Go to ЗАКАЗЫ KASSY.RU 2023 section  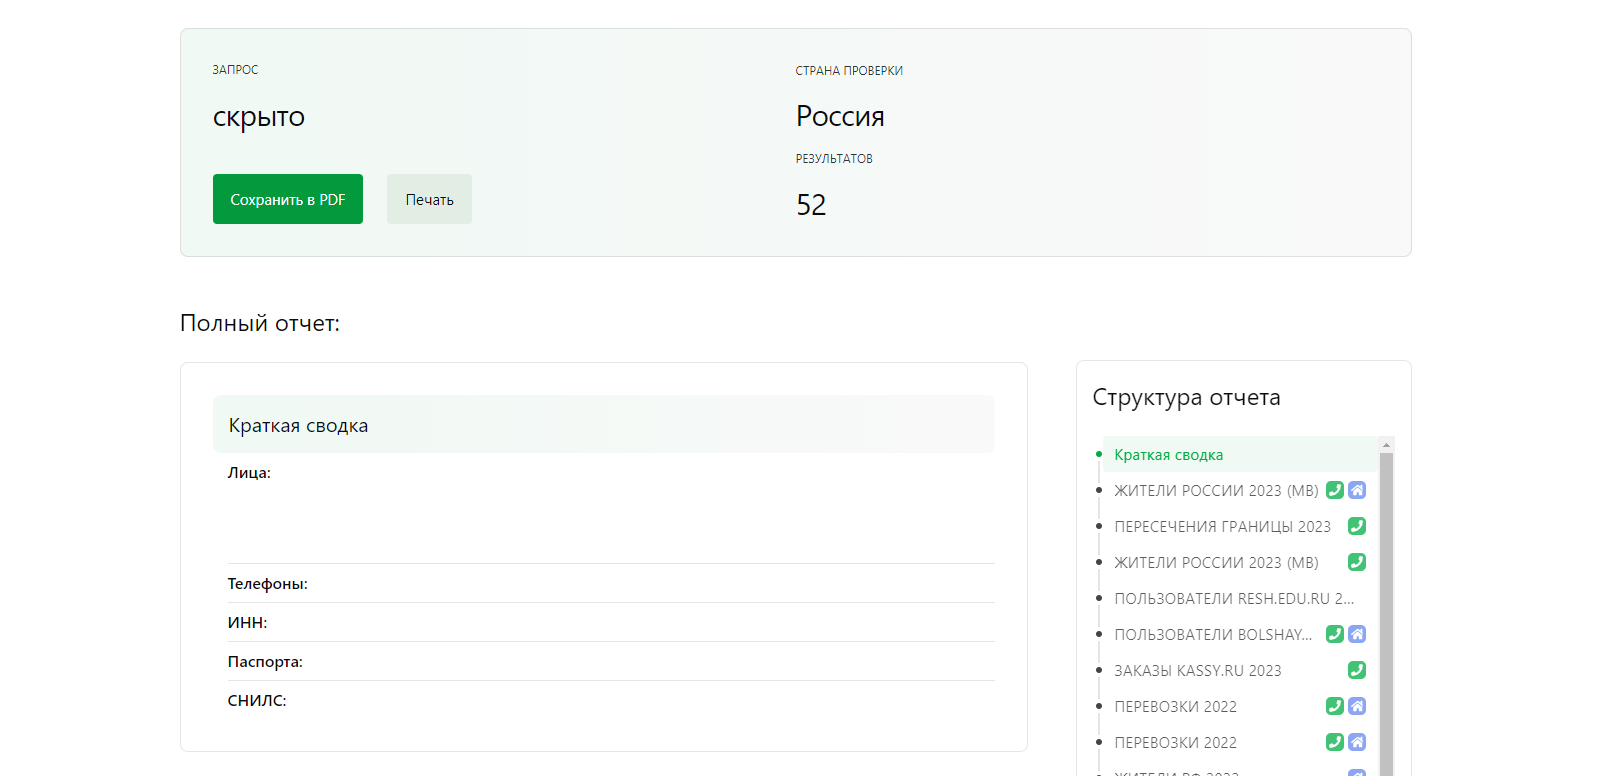[1197, 671]
